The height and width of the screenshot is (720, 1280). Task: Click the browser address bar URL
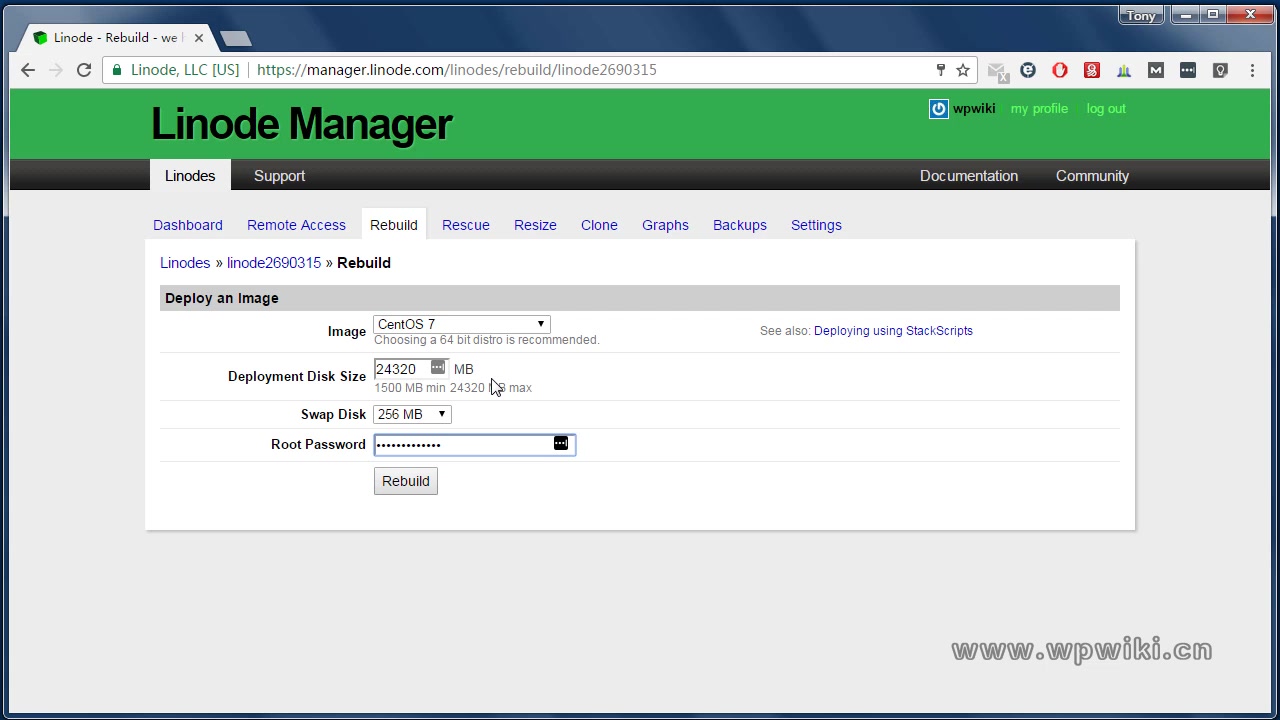(x=457, y=70)
